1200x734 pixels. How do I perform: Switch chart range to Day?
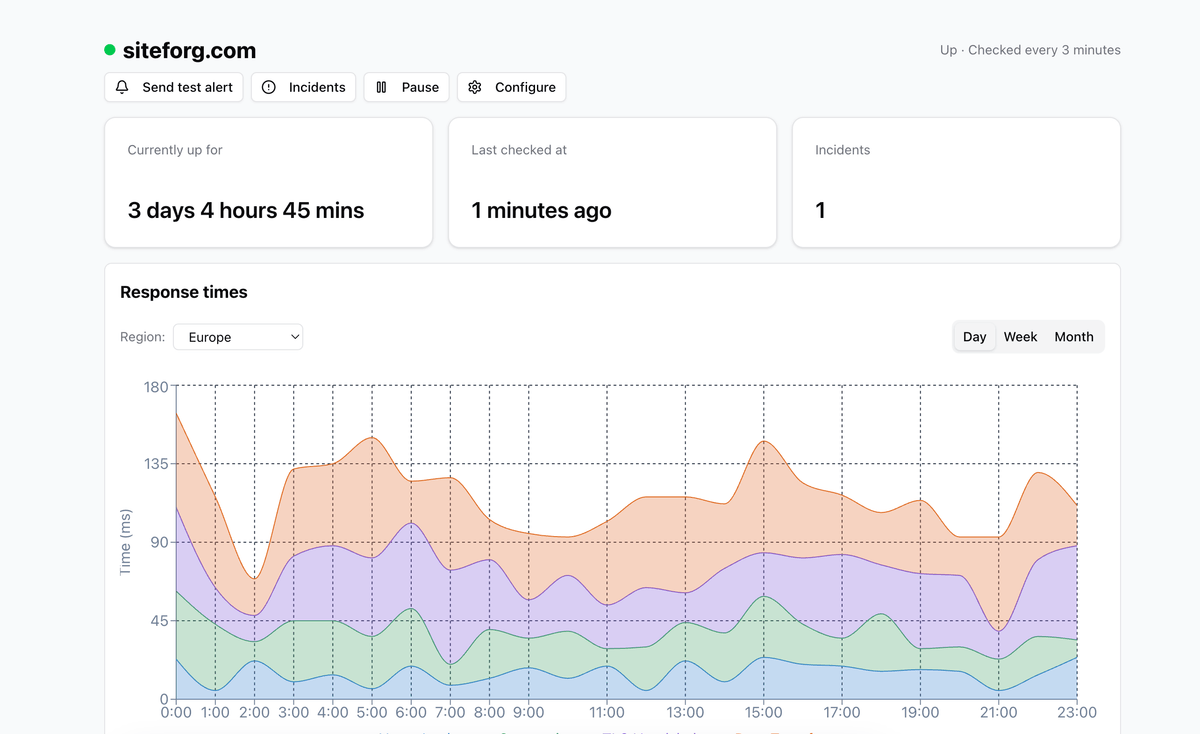coord(974,337)
